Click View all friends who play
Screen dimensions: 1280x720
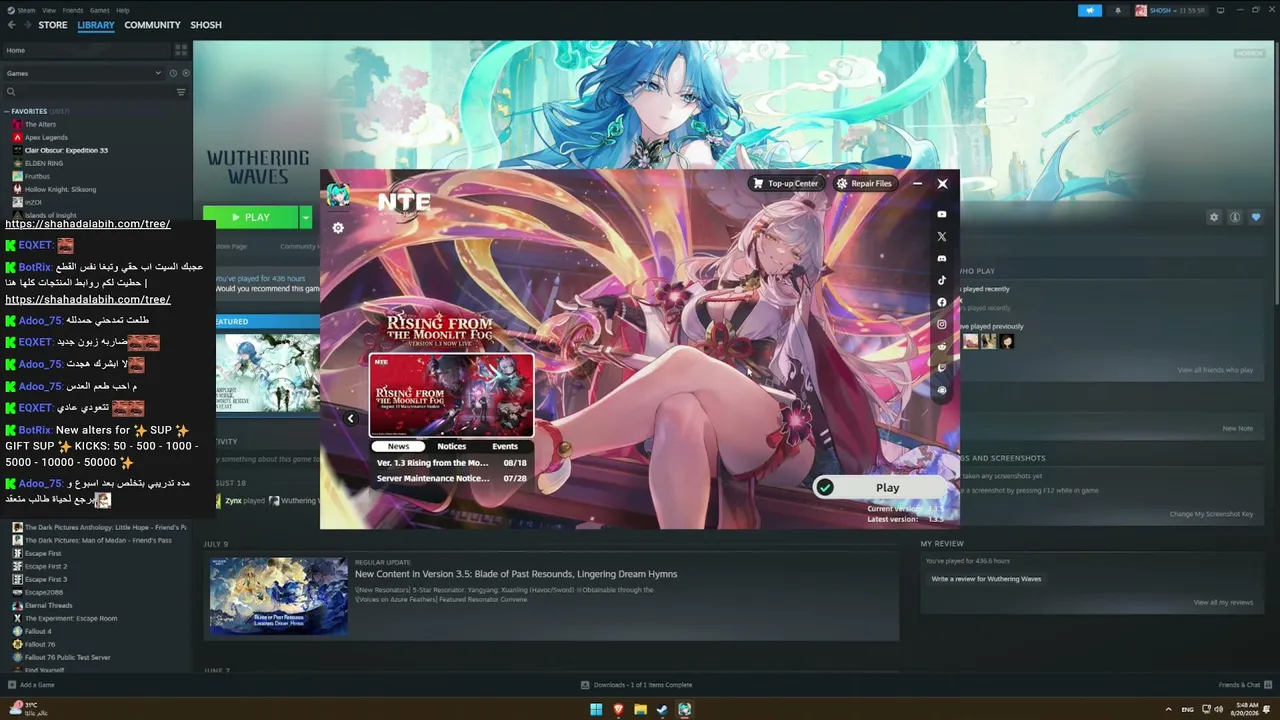(1215, 370)
